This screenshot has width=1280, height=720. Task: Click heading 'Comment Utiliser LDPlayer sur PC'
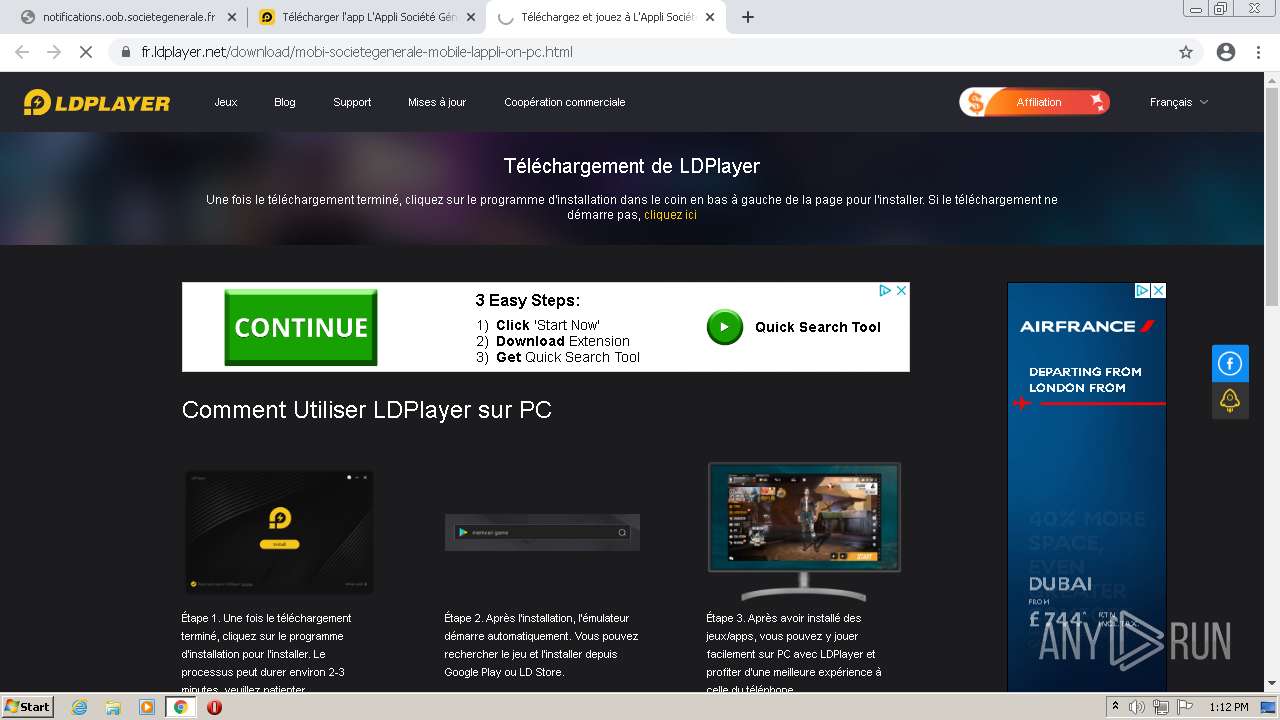tap(367, 410)
